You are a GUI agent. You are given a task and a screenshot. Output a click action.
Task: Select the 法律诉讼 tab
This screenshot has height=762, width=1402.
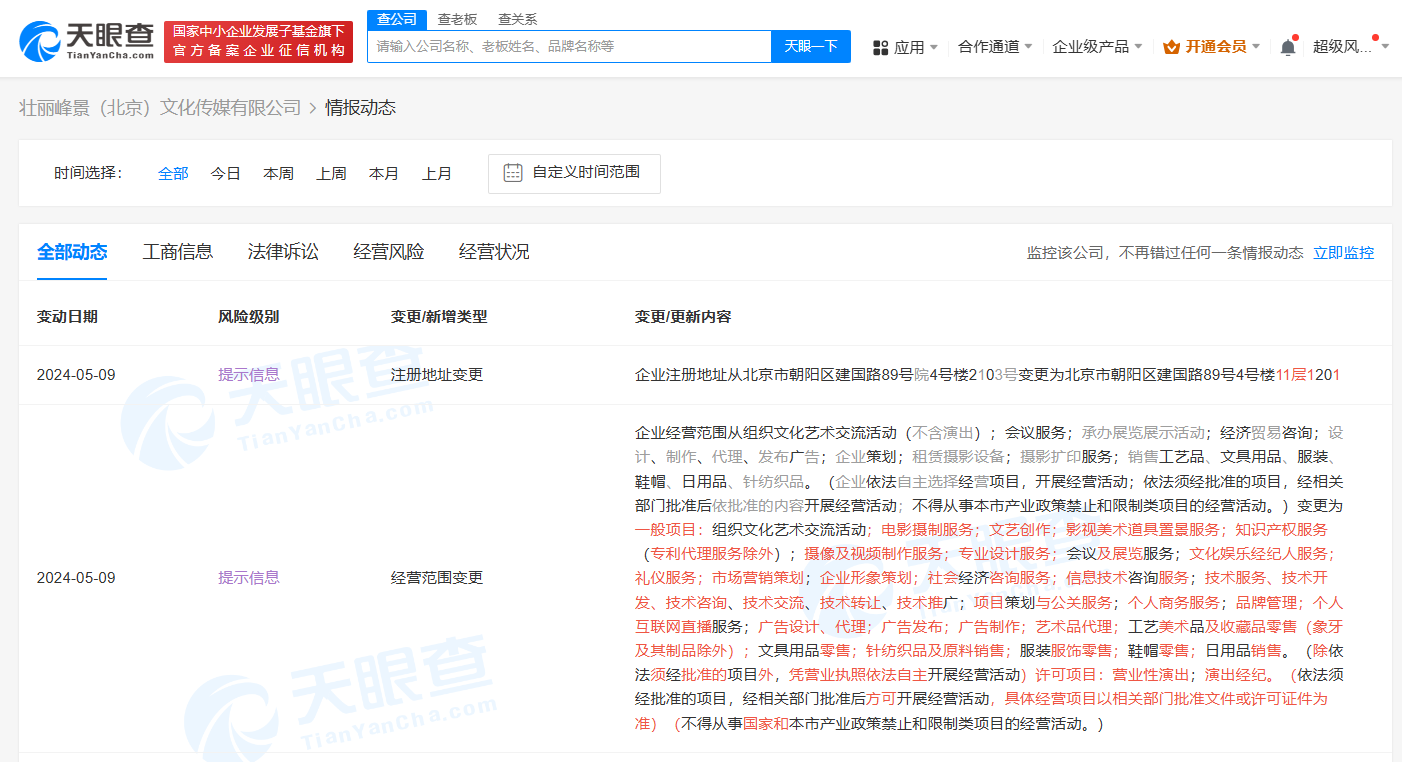click(283, 252)
